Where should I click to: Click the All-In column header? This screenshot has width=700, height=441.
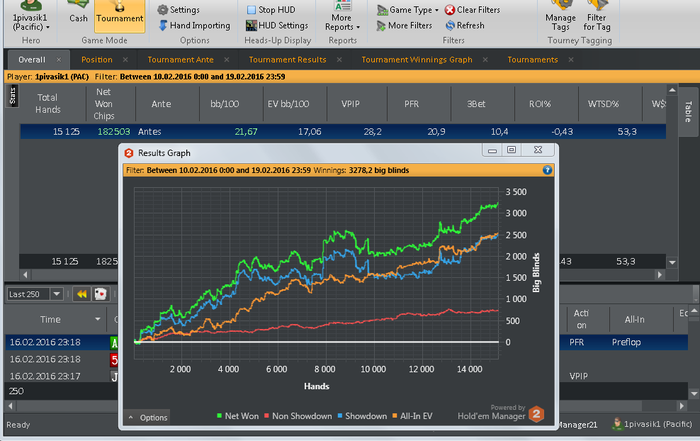[x=634, y=319]
